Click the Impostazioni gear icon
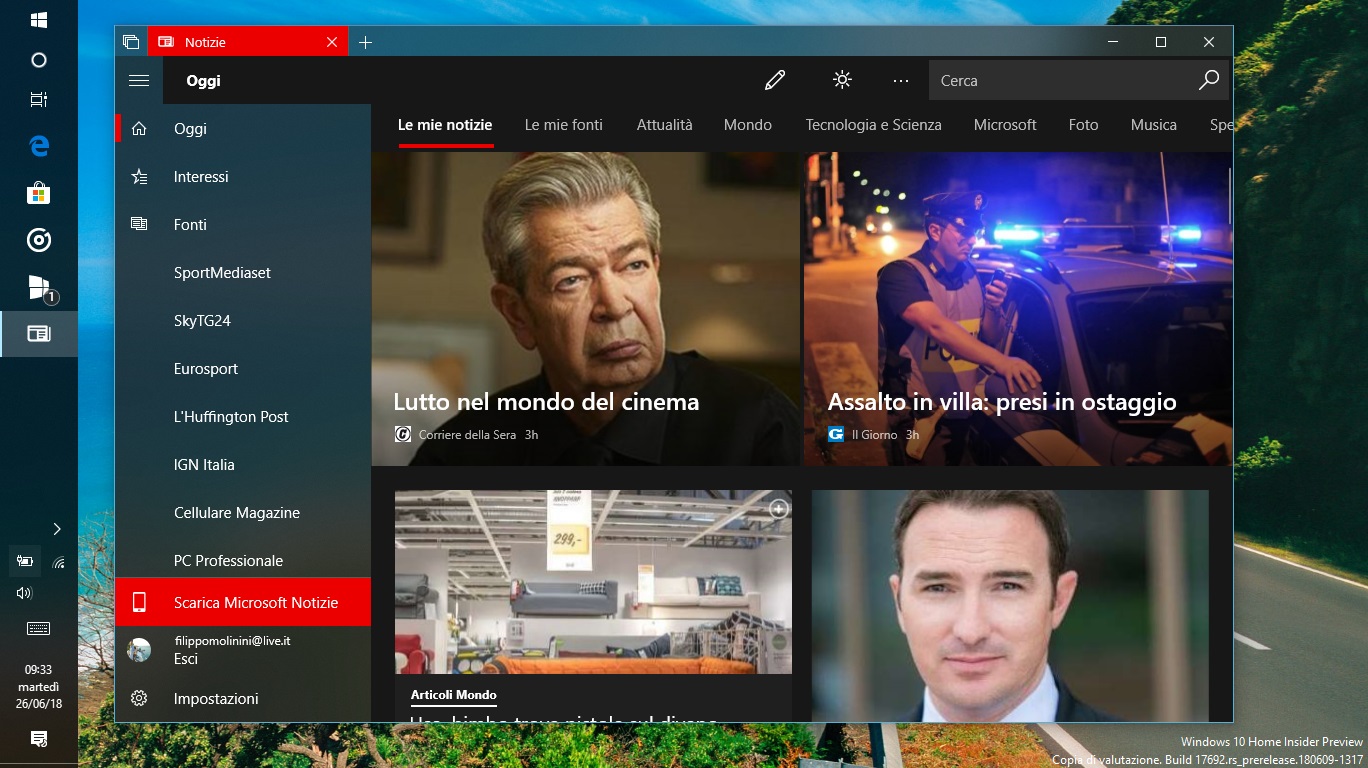 pyautogui.click(x=139, y=698)
